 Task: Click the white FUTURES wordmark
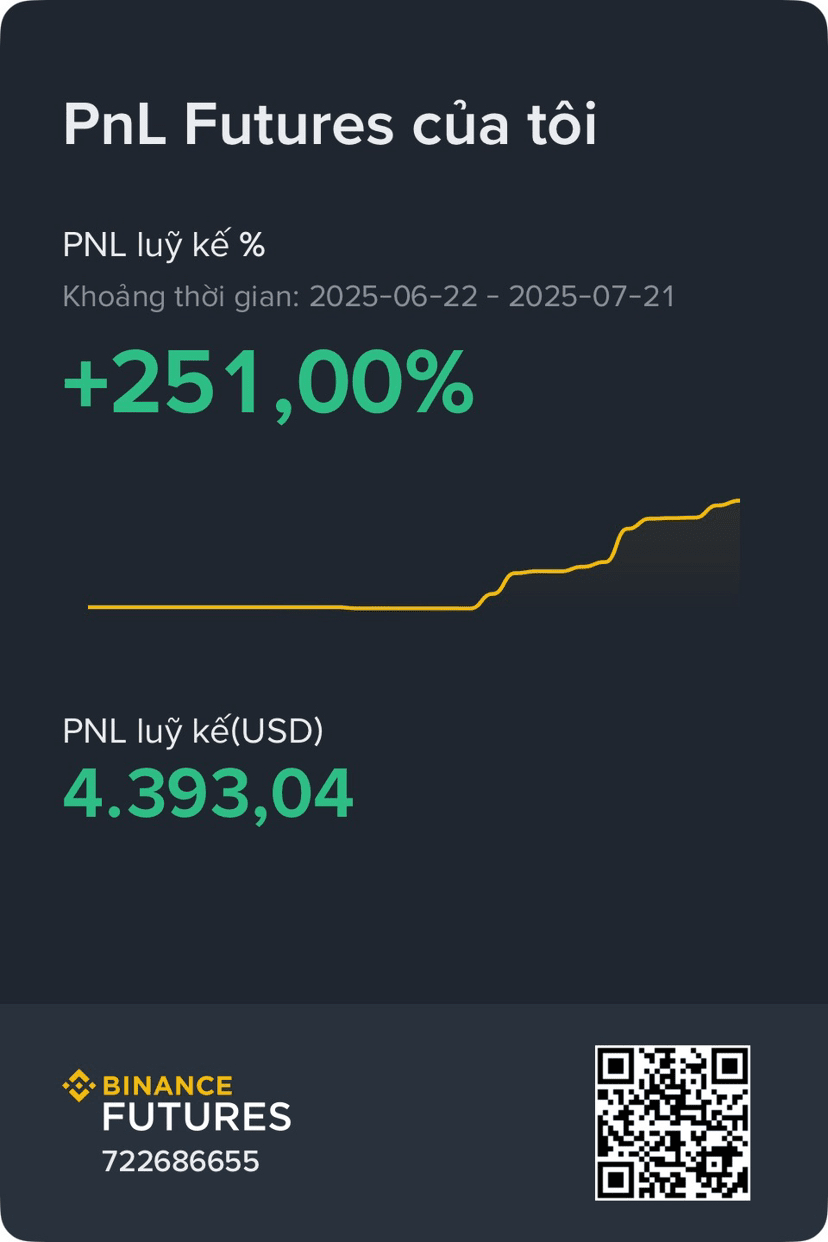tap(197, 1117)
